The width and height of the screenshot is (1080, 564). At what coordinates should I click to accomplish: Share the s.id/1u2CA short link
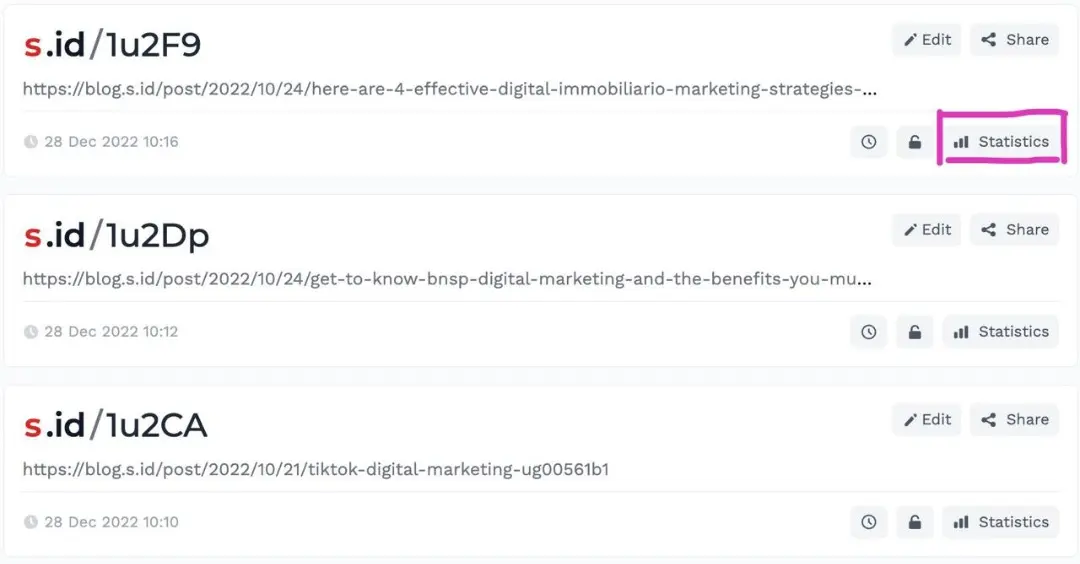point(1015,420)
